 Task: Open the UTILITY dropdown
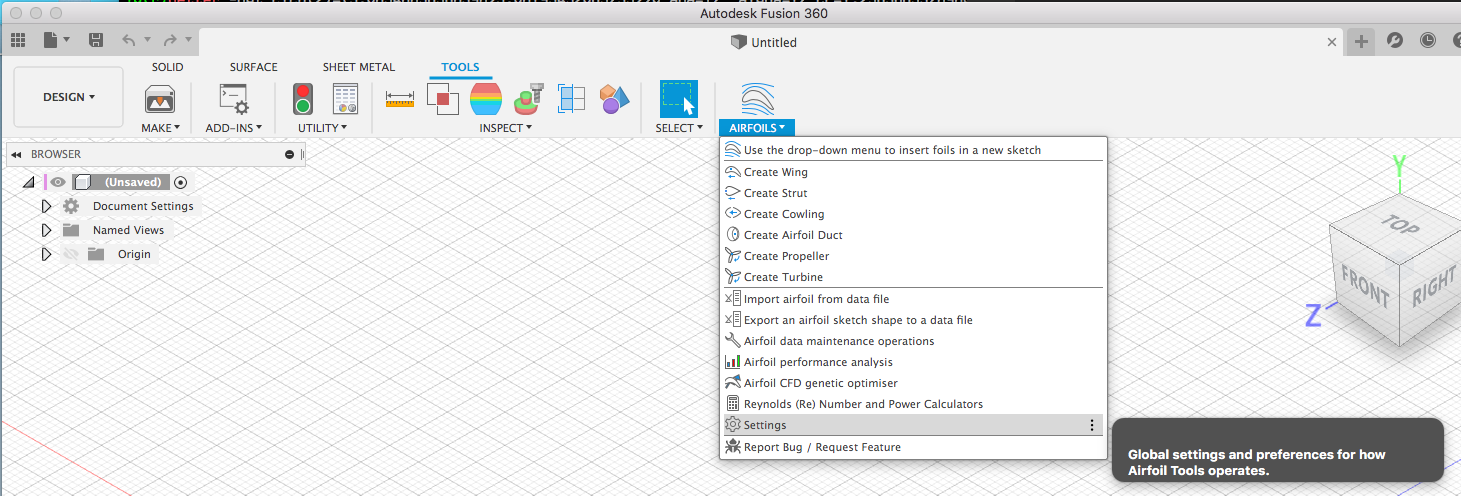point(322,128)
